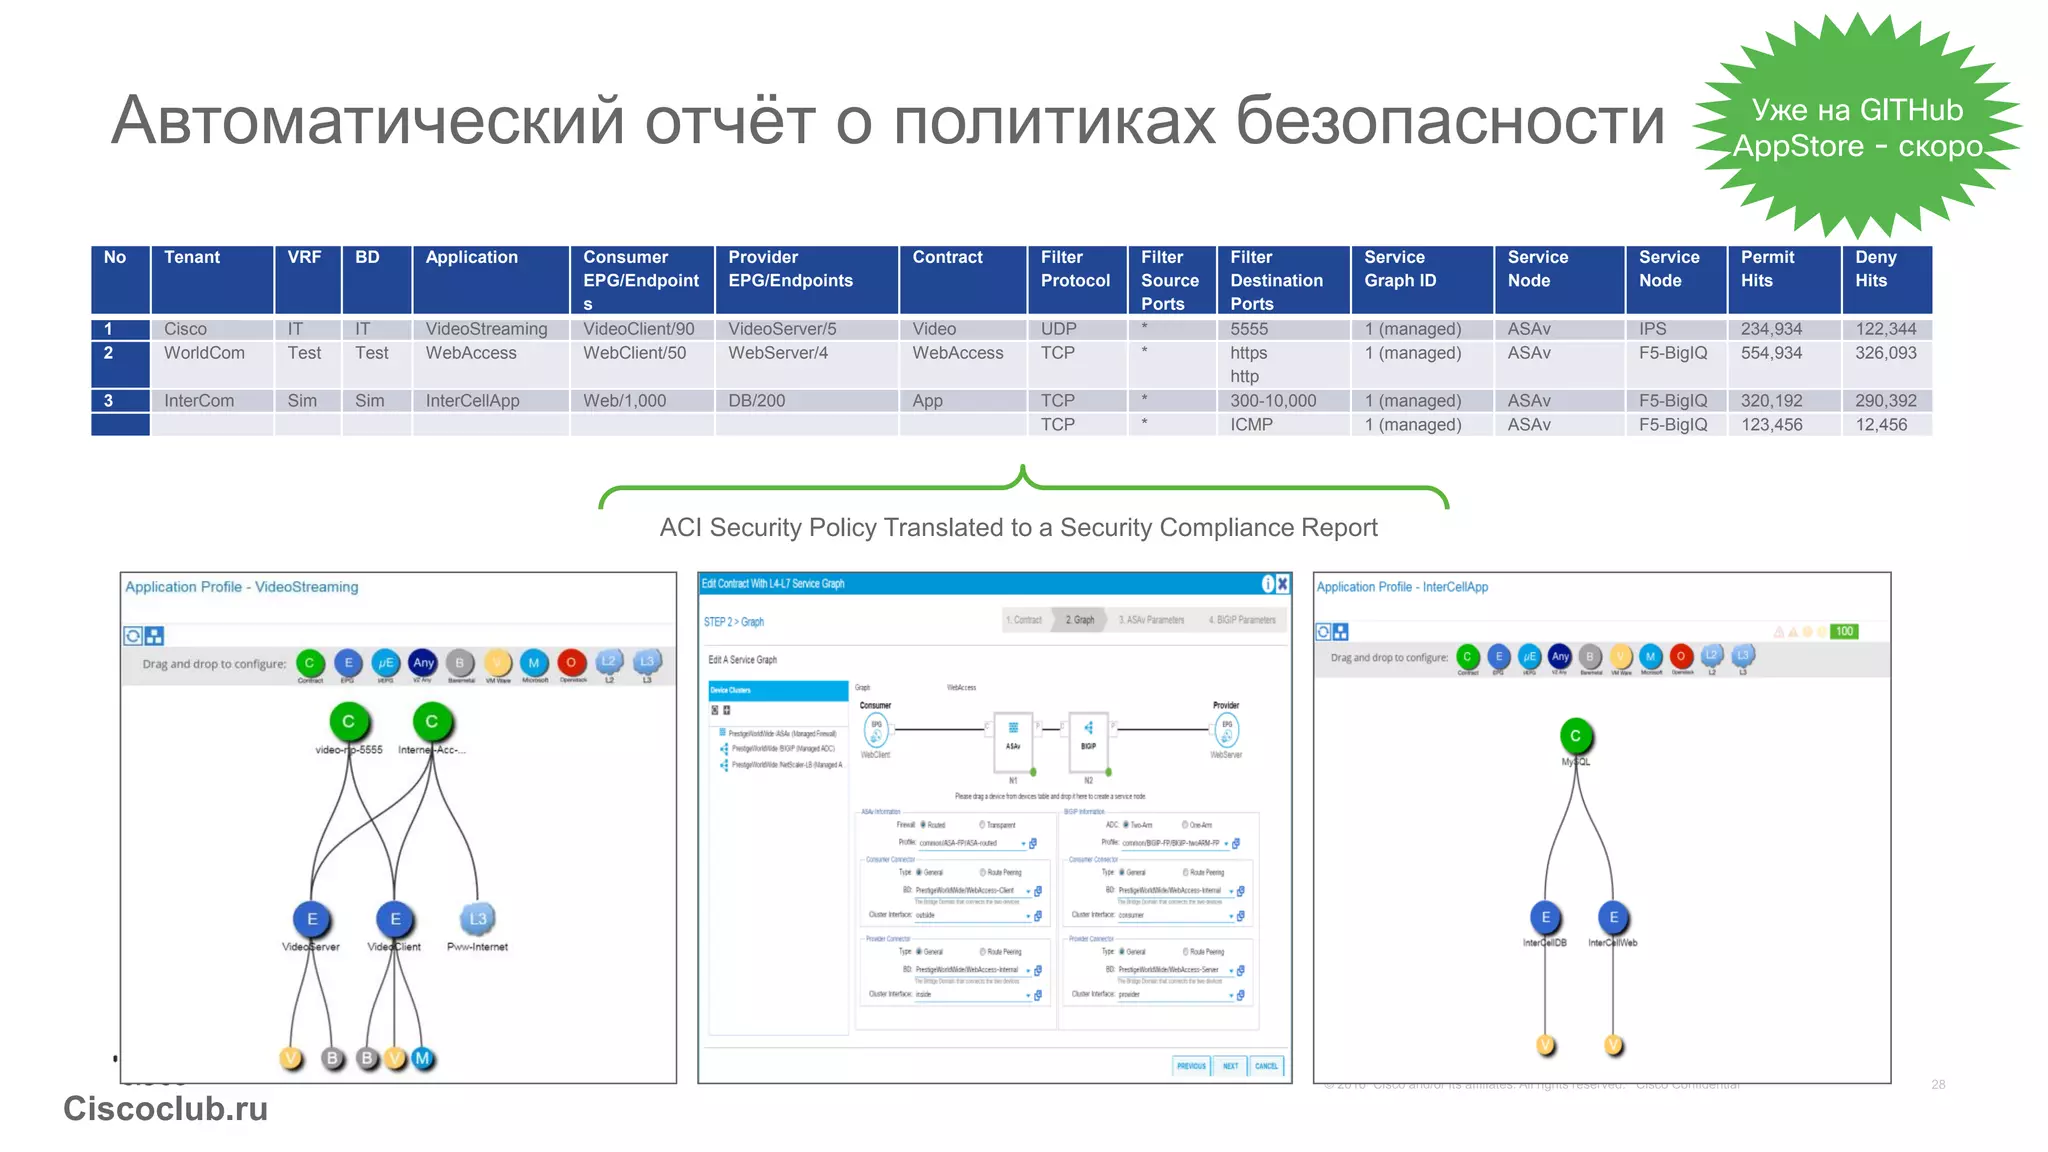
Task: Open ASAv provider WebAccess-Internal BD dropdown
Action: (x=1028, y=971)
